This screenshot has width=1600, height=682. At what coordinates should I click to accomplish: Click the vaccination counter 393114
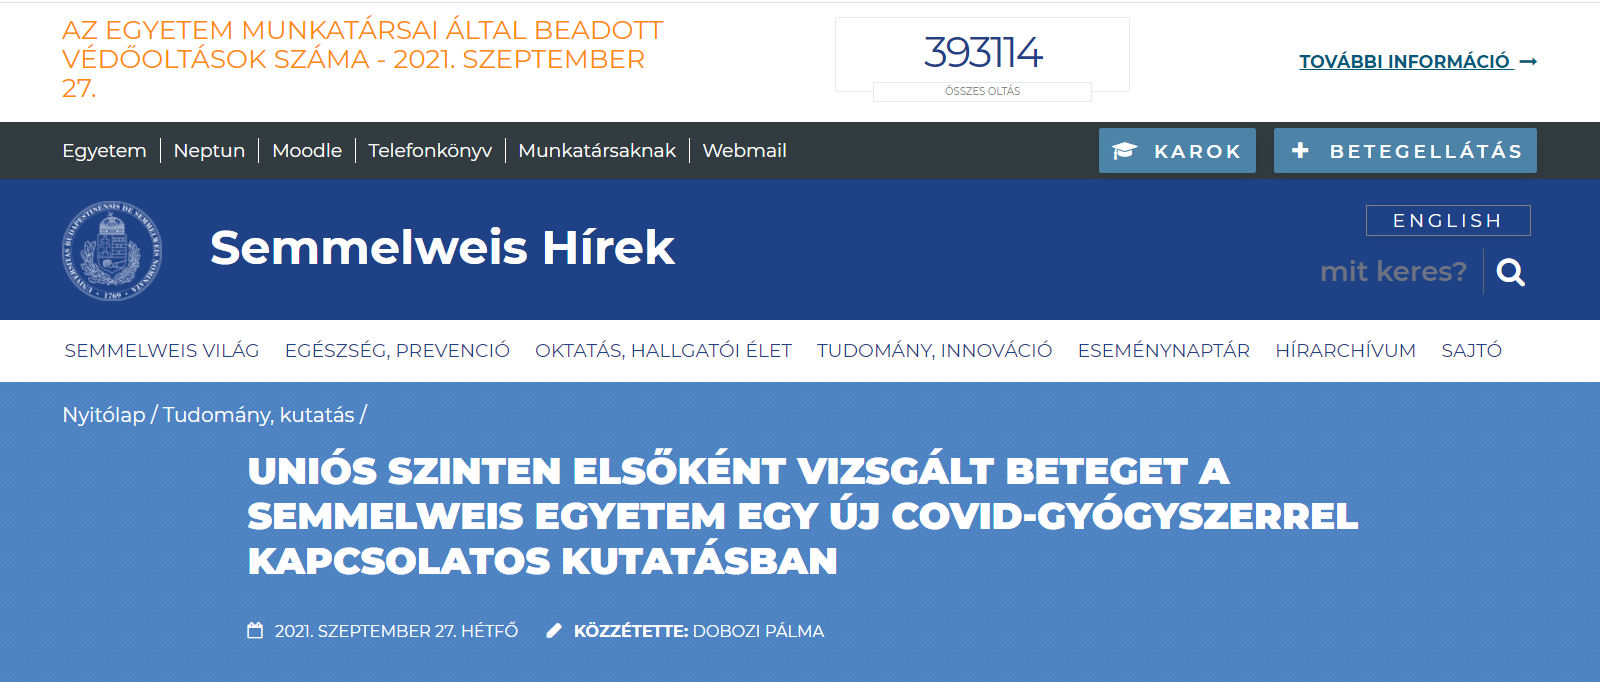(x=983, y=52)
